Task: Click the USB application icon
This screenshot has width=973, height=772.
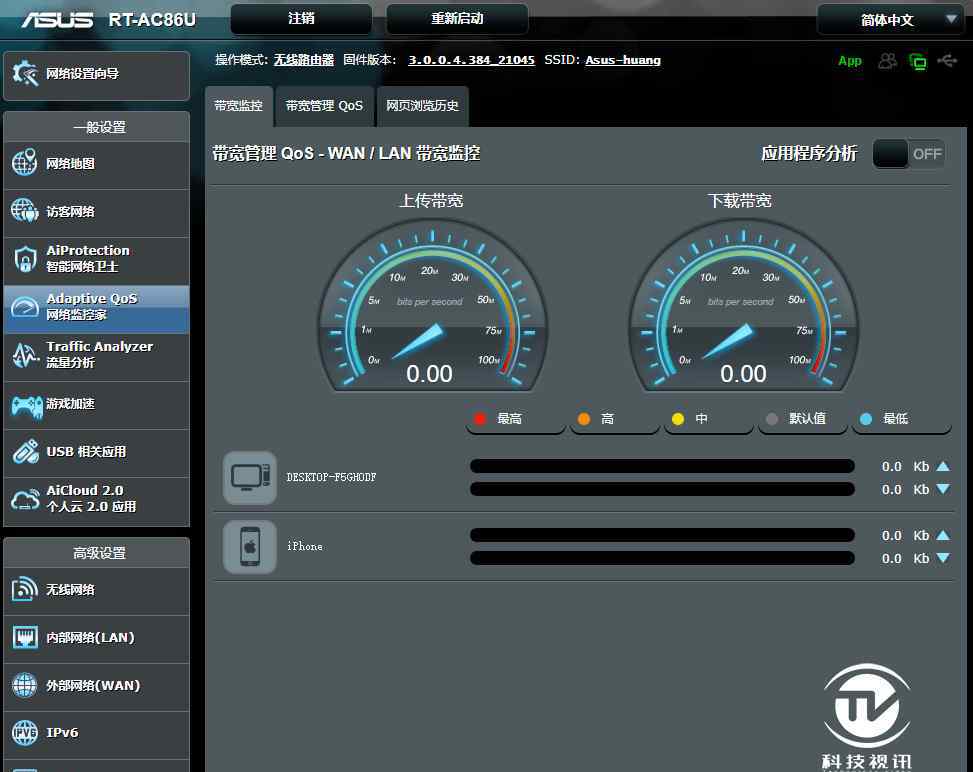Action: [x=25, y=452]
